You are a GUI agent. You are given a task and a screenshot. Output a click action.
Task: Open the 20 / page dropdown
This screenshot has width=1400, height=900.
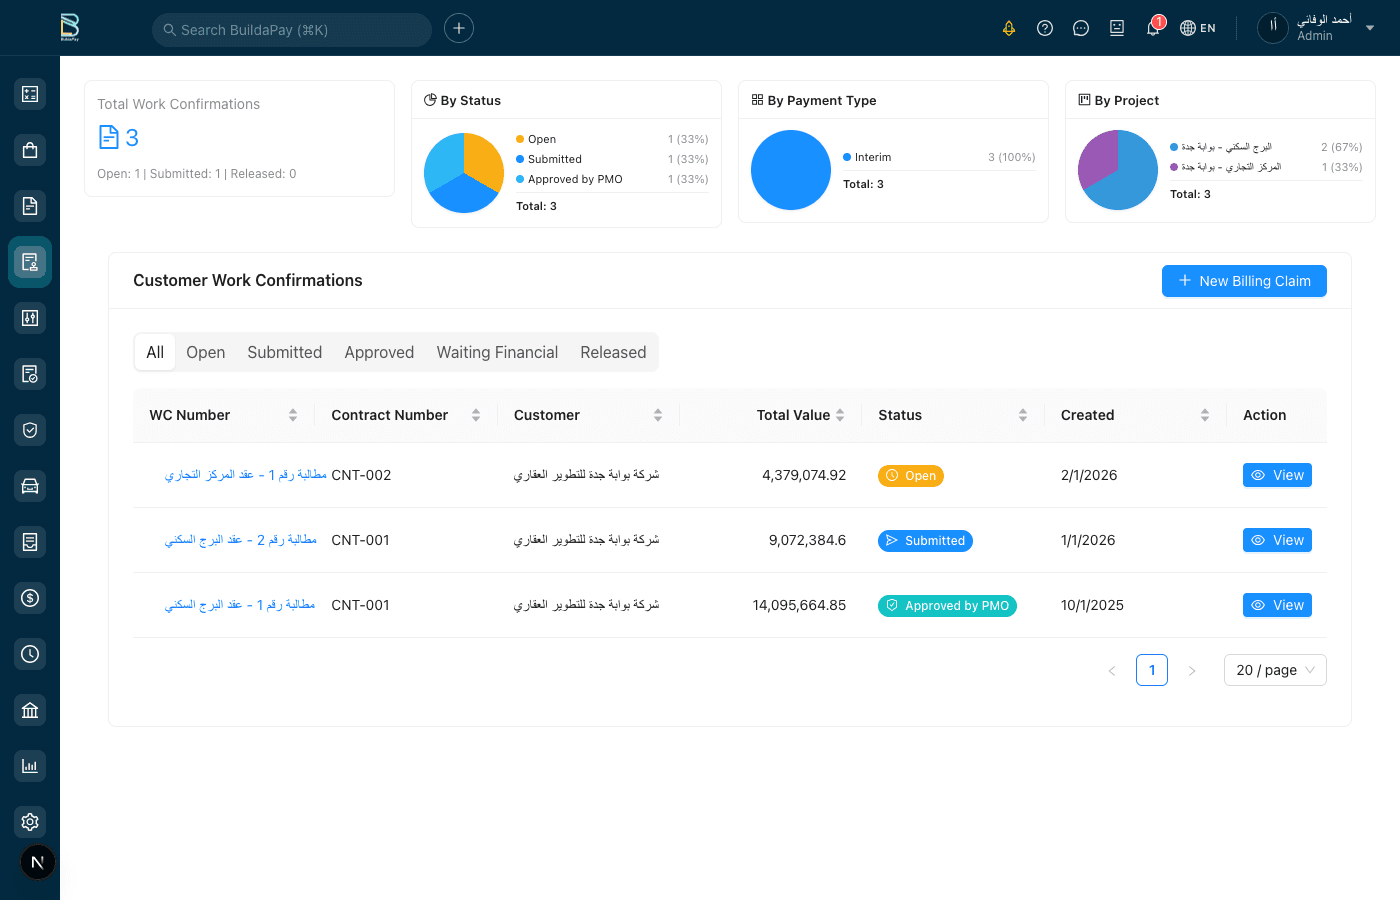1275,669
